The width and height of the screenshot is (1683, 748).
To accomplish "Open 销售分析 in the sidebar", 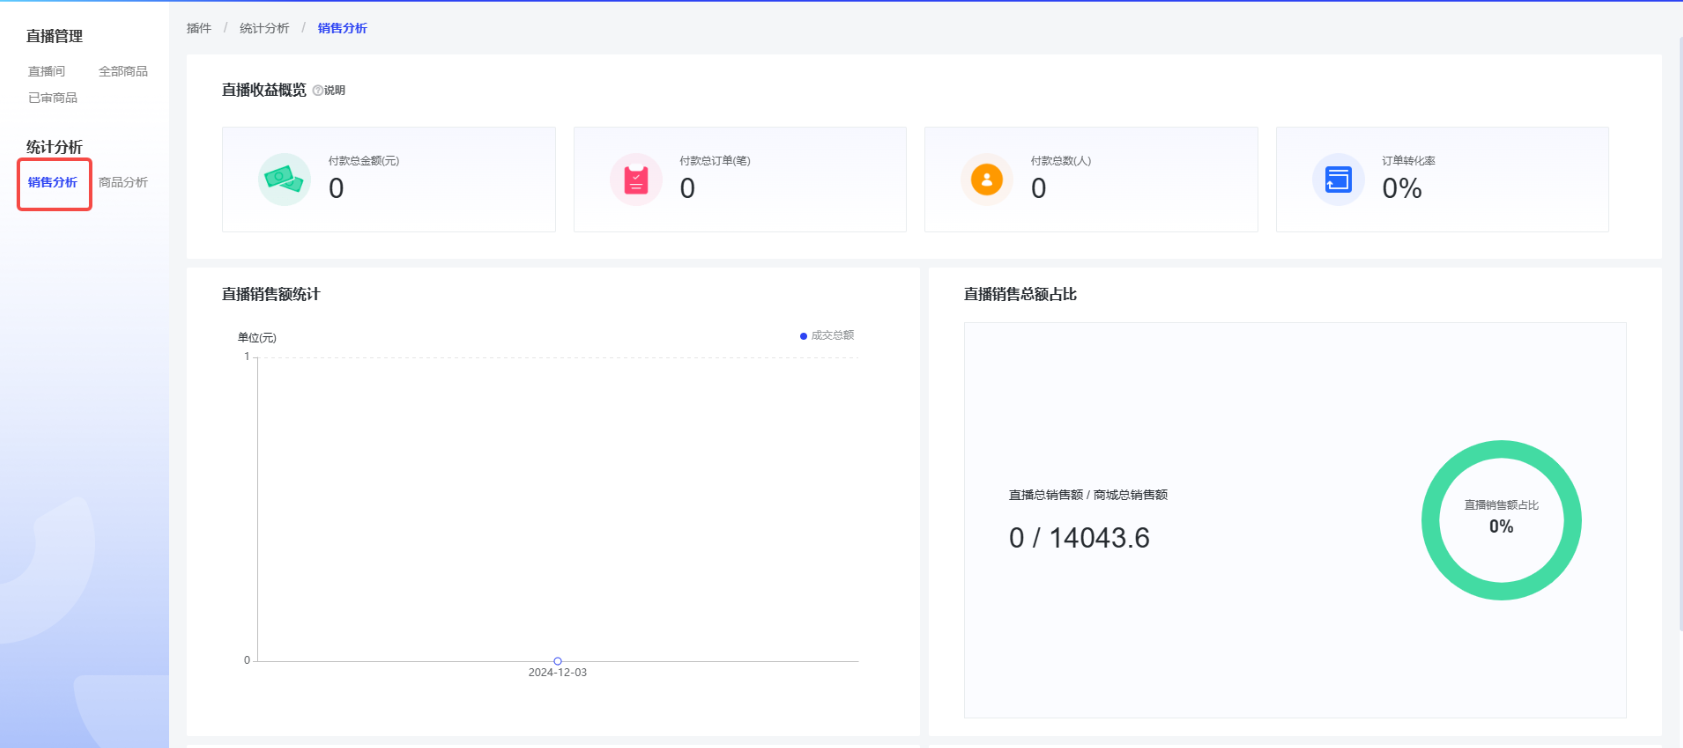I will [53, 183].
